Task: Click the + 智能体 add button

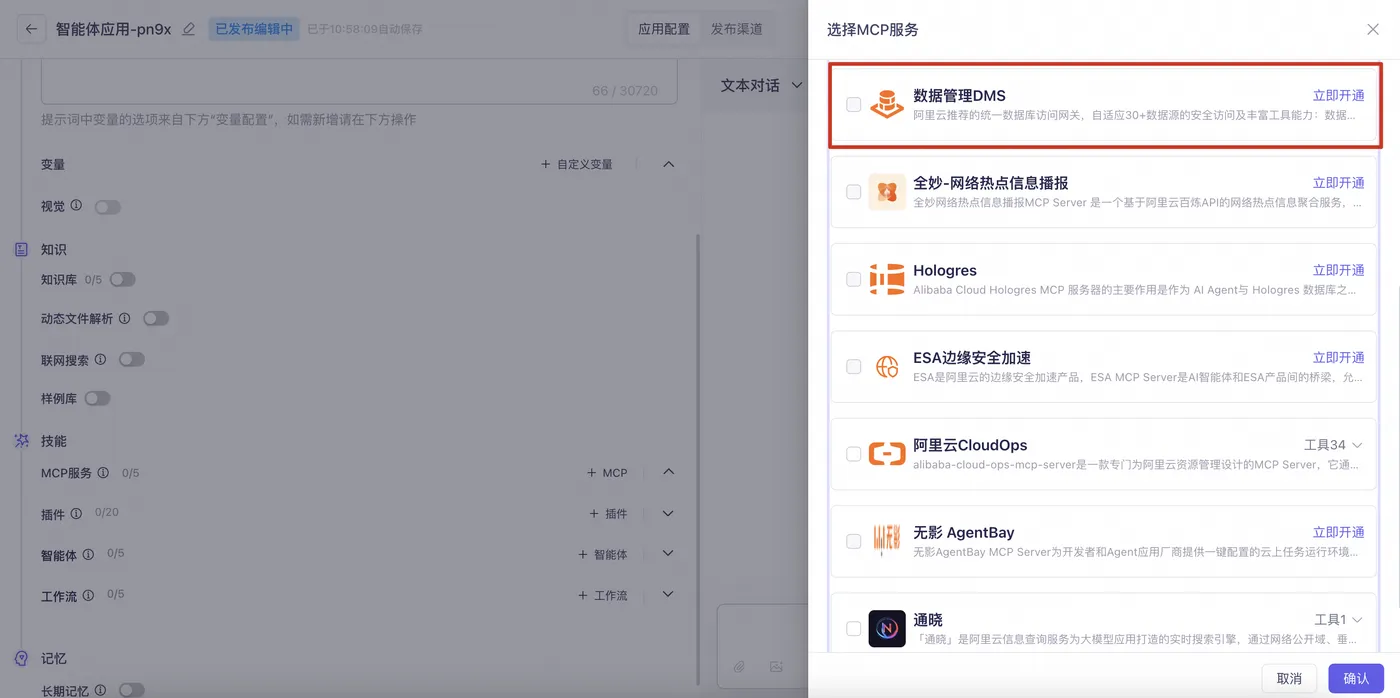Action: (x=603, y=554)
